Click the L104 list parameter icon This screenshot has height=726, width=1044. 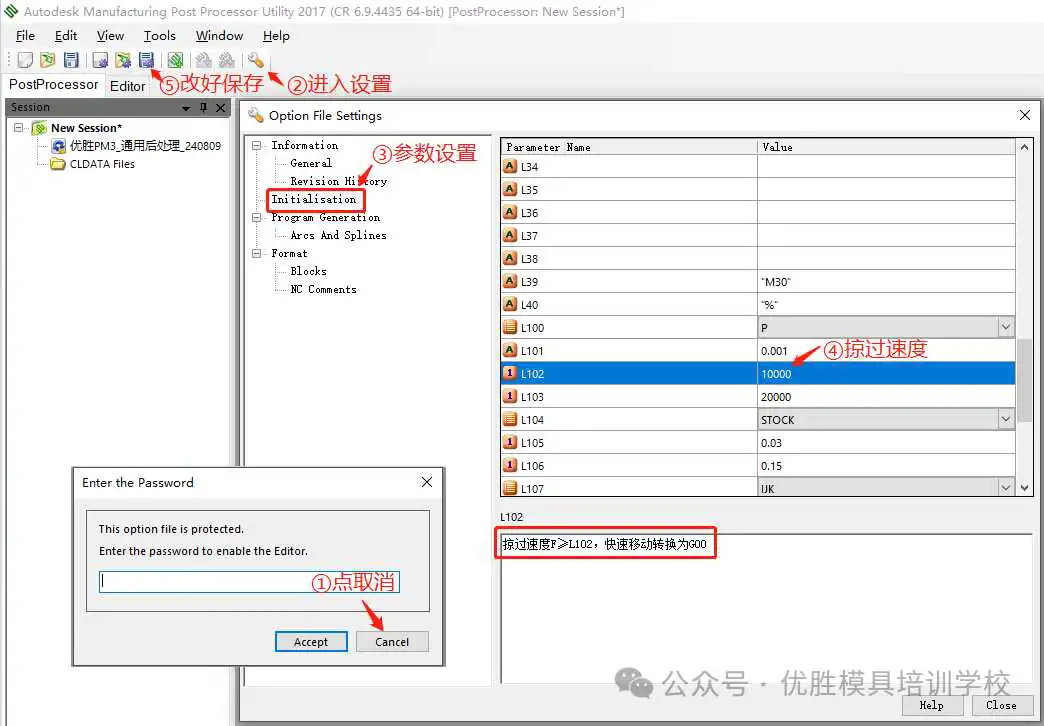point(510,419)
